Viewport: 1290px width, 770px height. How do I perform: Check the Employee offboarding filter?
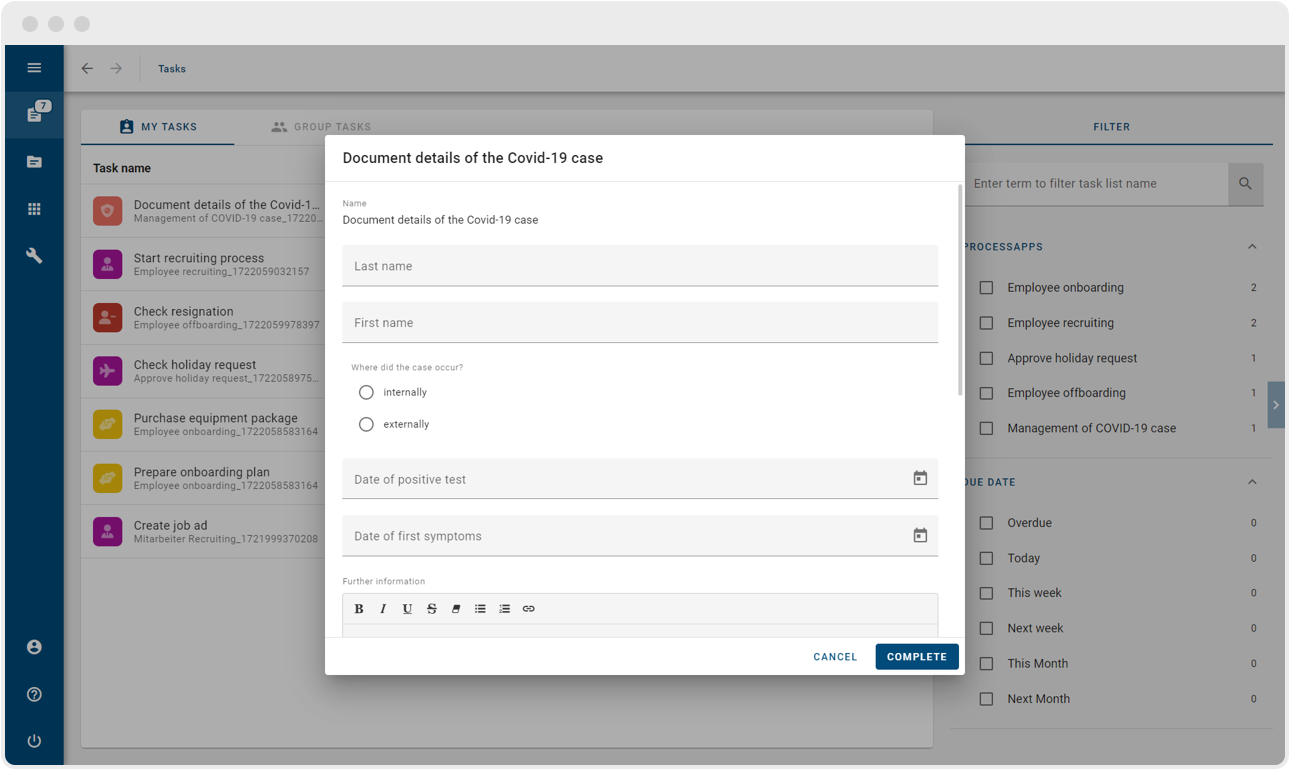point(986,393)
